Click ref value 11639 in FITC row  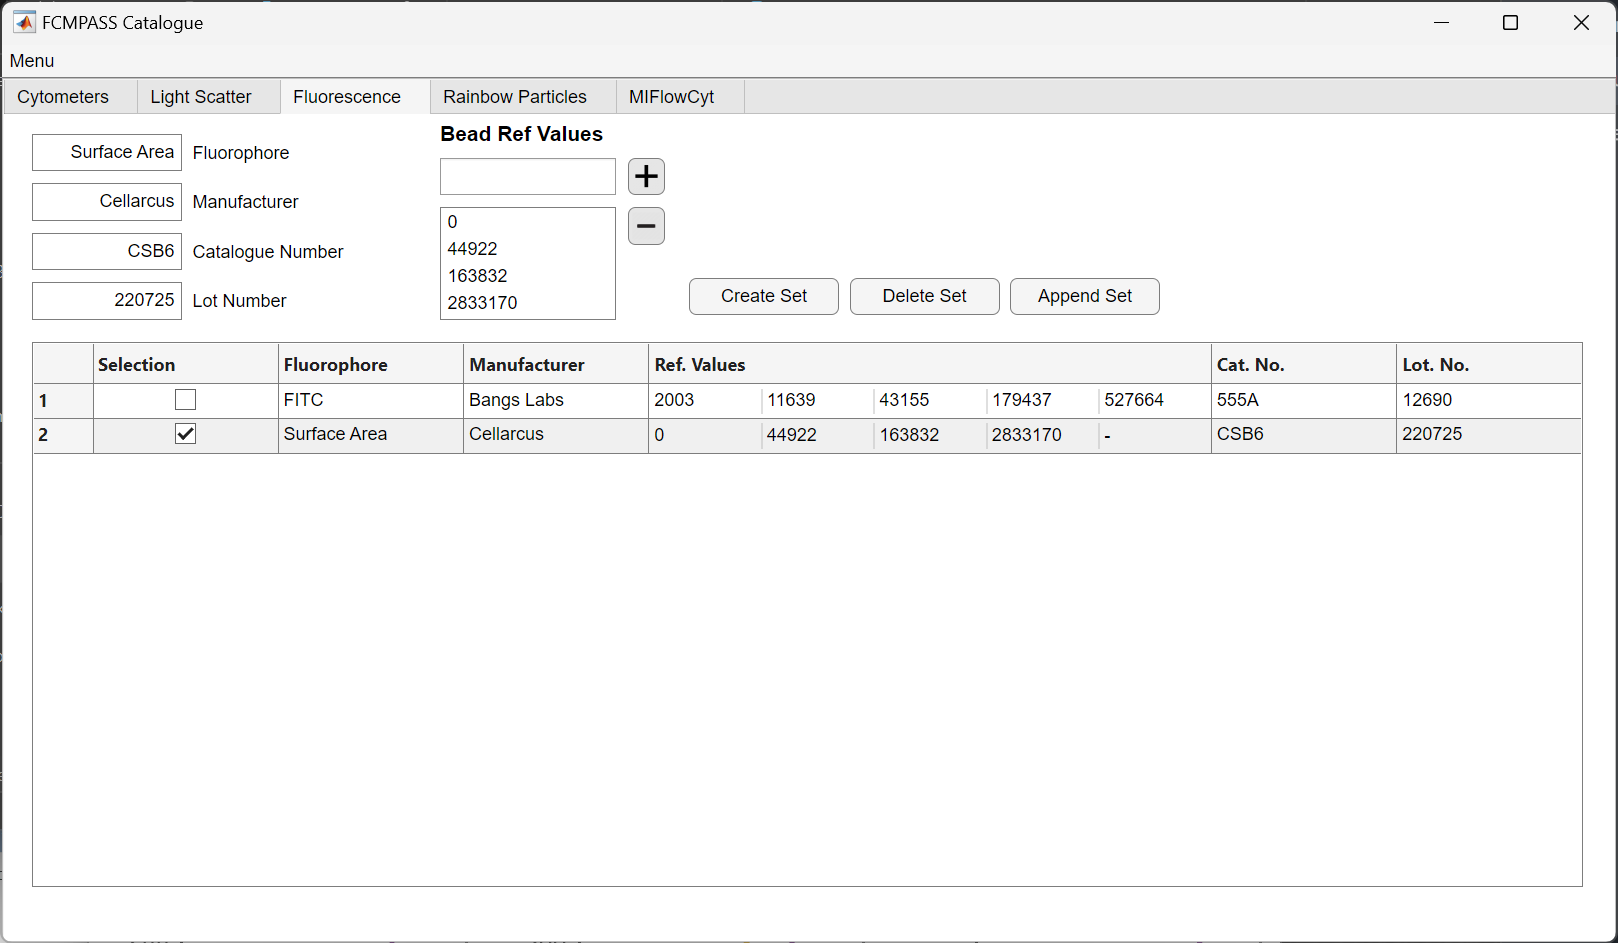point(817,400)
